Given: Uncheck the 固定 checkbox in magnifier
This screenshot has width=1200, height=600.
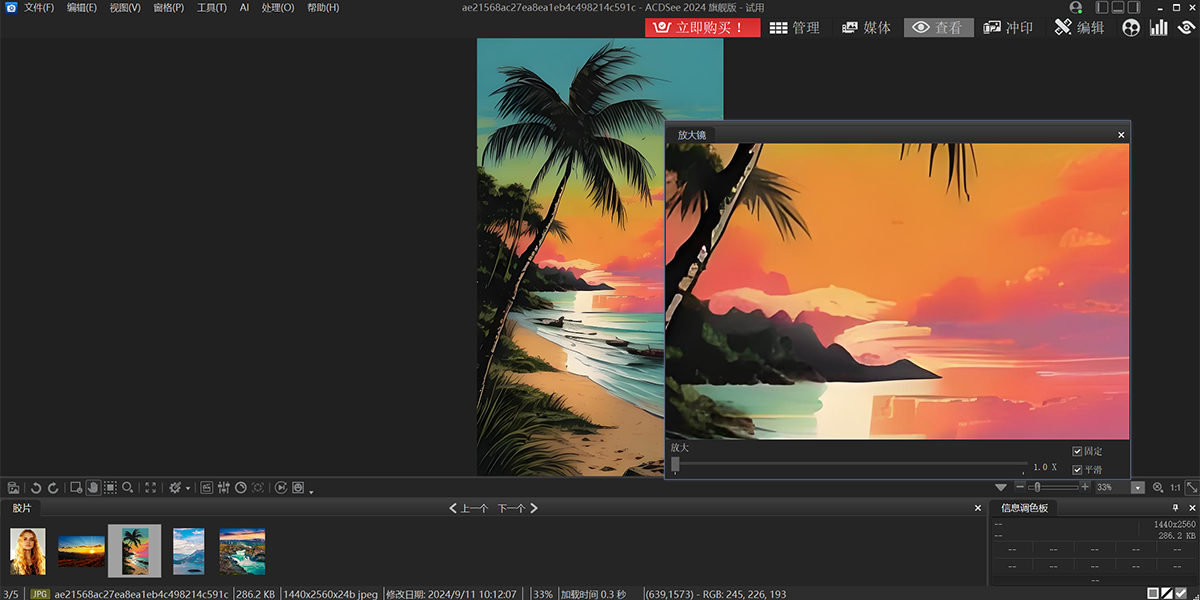Looking at the screenshot, I should pos(1077,451).
